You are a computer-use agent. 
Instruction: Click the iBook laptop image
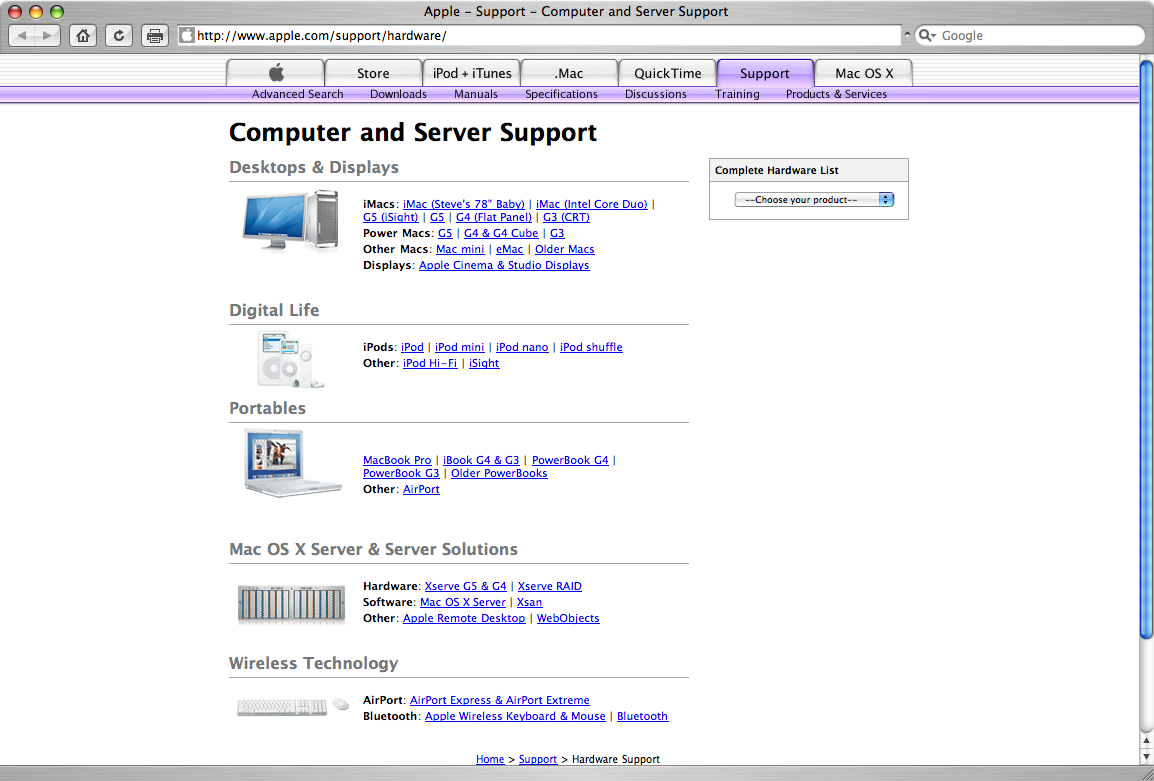(x=292, y=463)
